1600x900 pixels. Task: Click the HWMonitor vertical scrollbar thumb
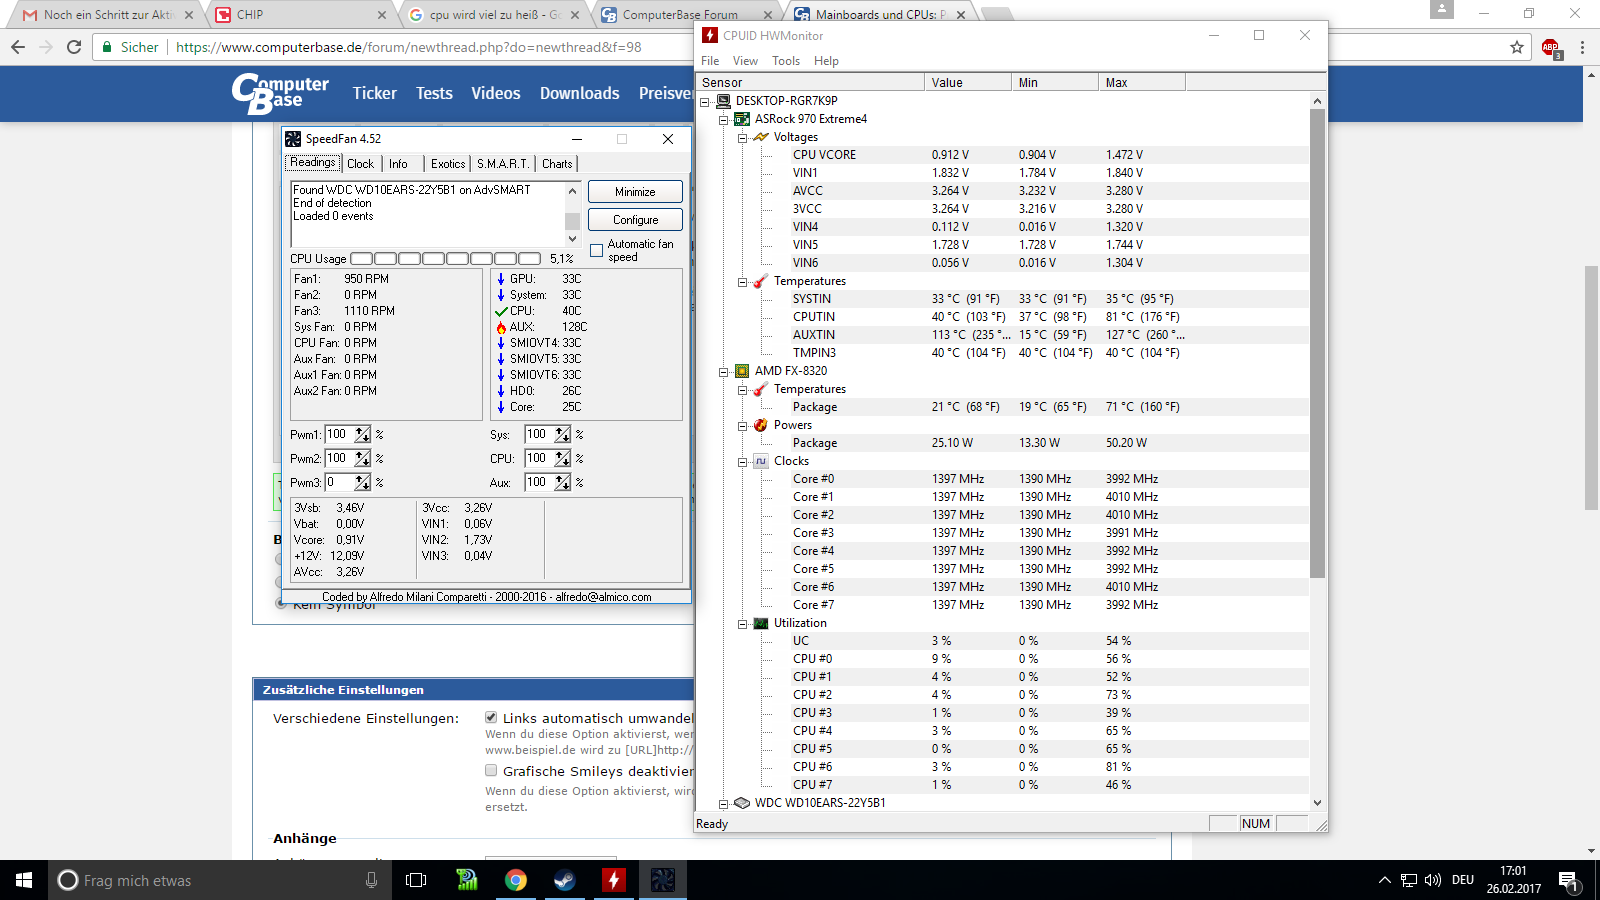[x=1317, y=343]
